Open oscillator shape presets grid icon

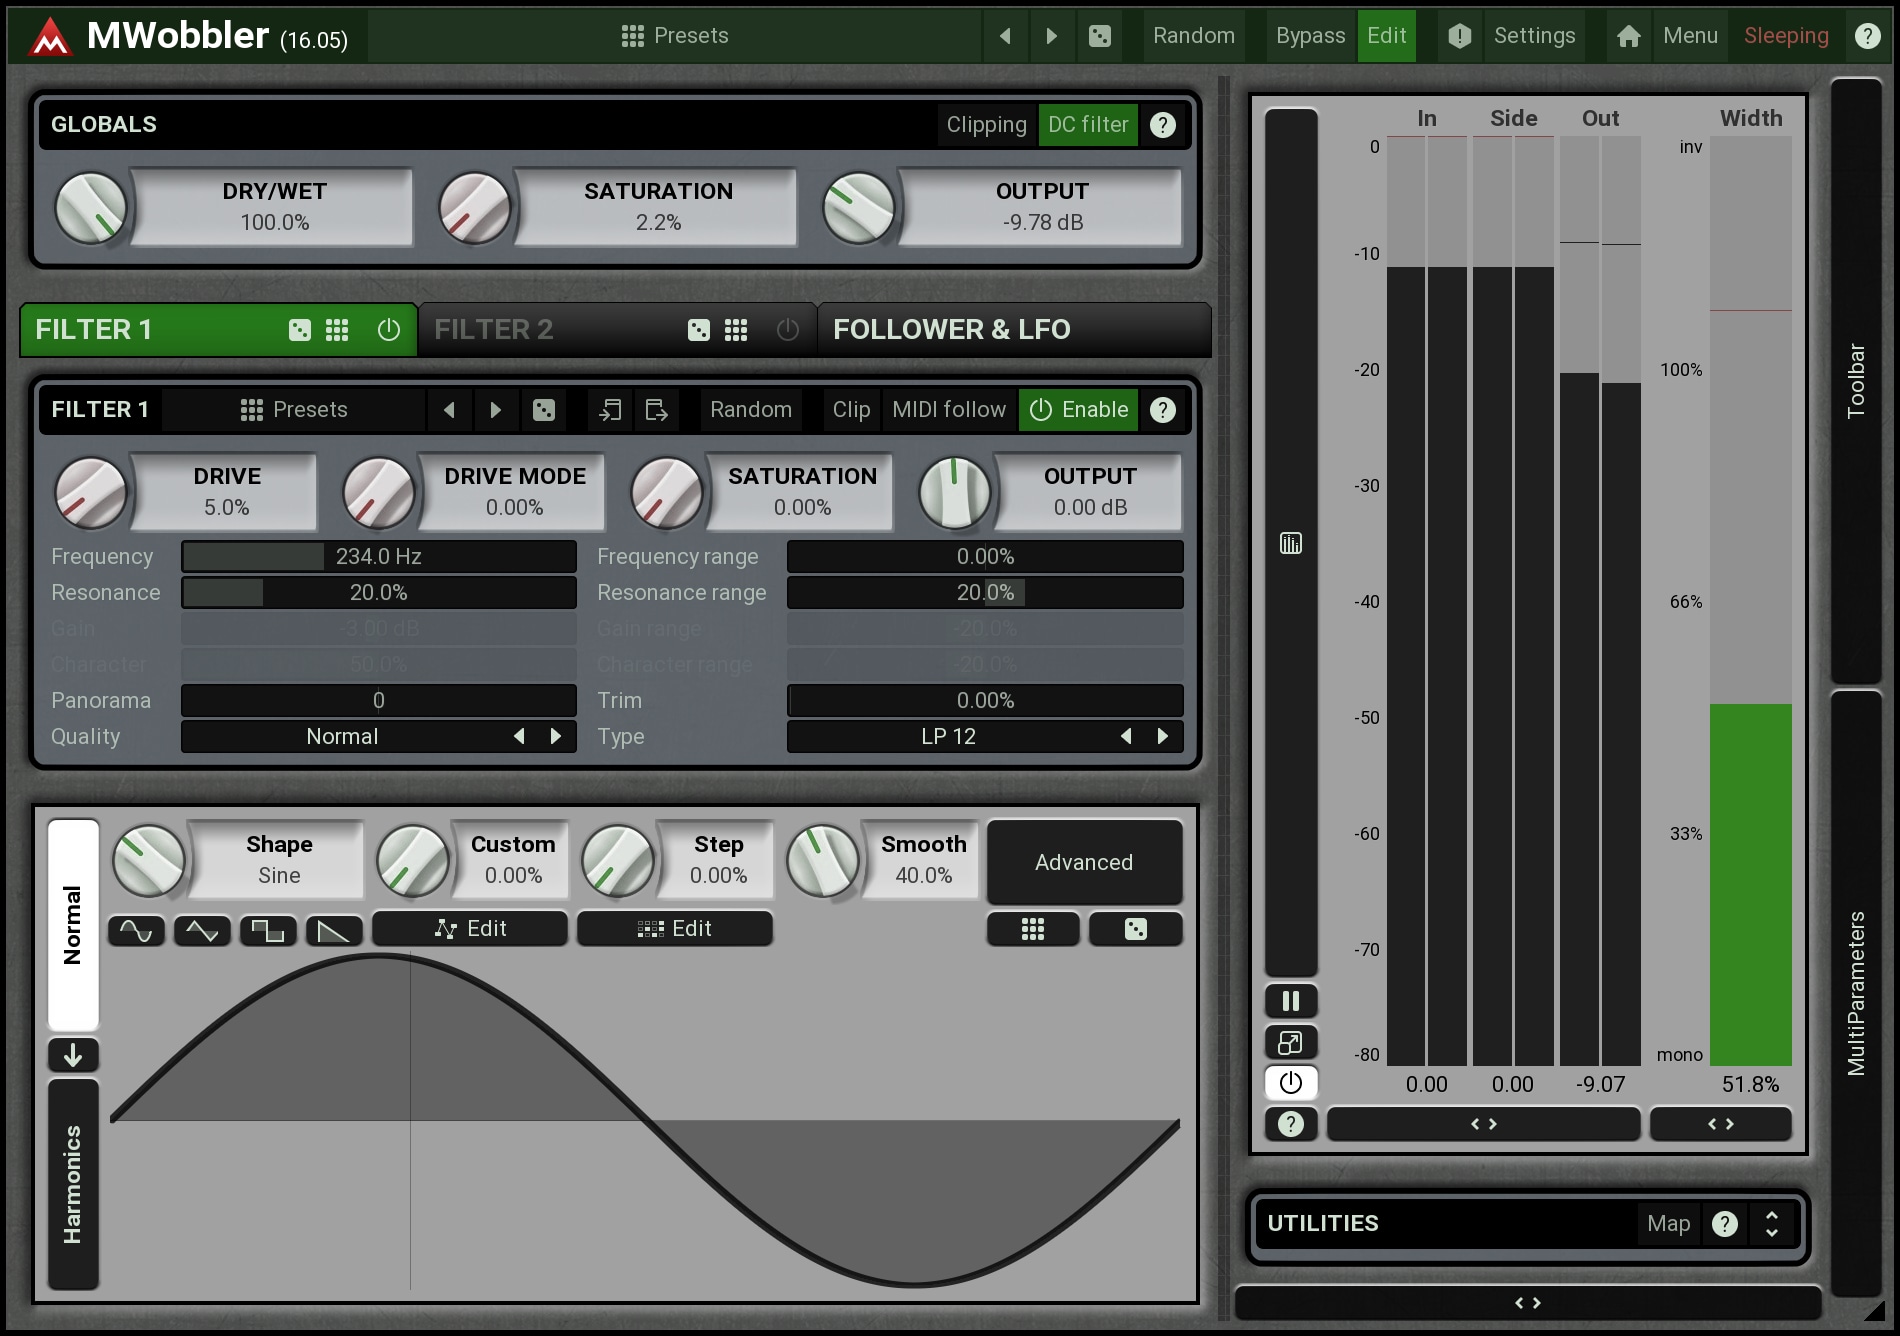click(x=1033, y=929)
